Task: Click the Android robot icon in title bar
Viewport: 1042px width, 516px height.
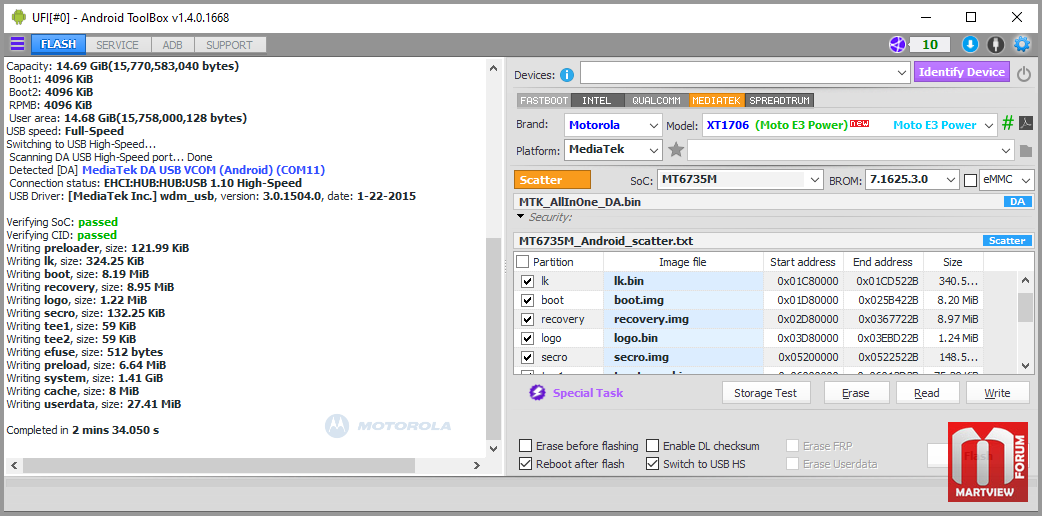Action: tap(19, 17)
